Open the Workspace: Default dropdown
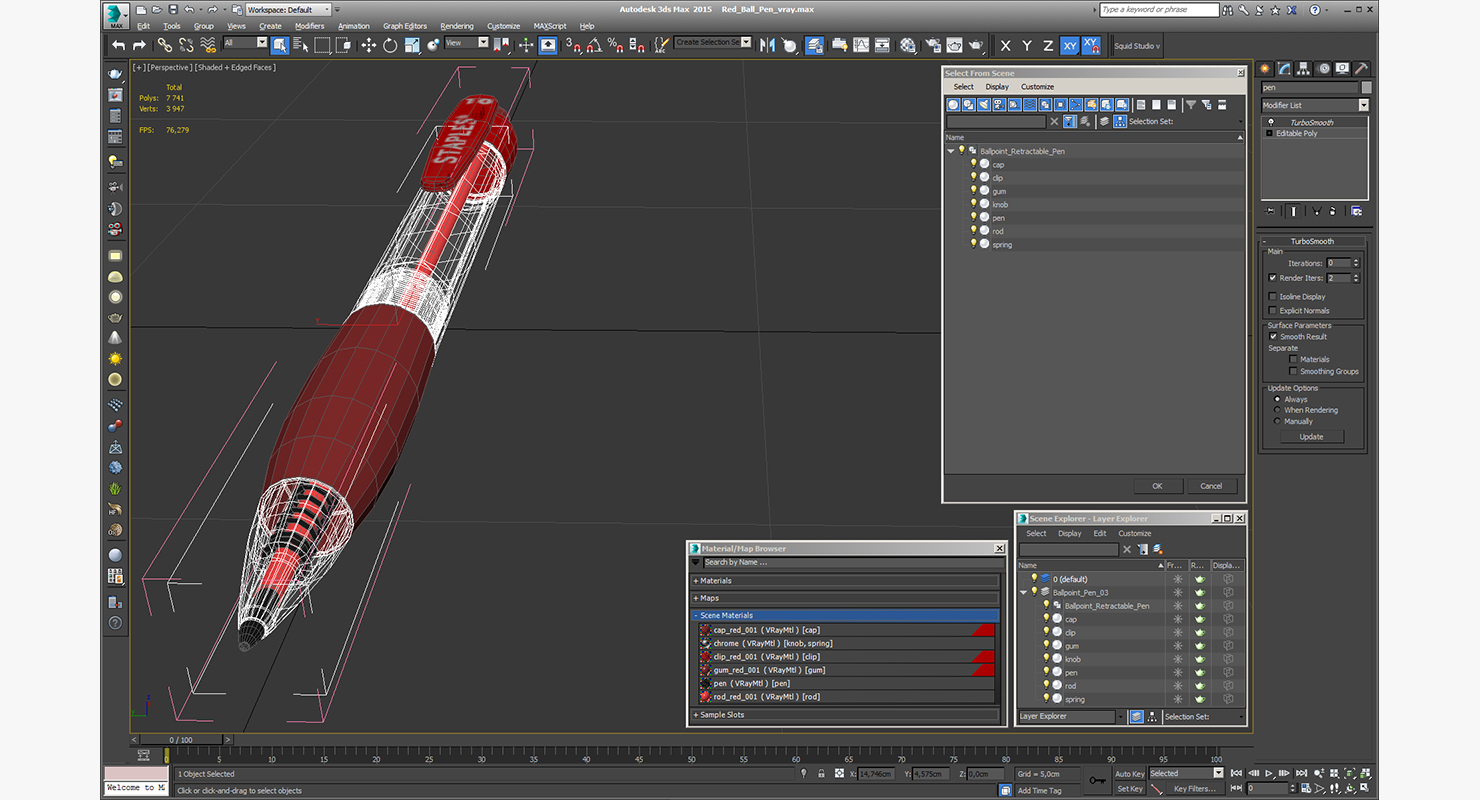Viewport: 1480px width, 800px height. coord(289,10)
